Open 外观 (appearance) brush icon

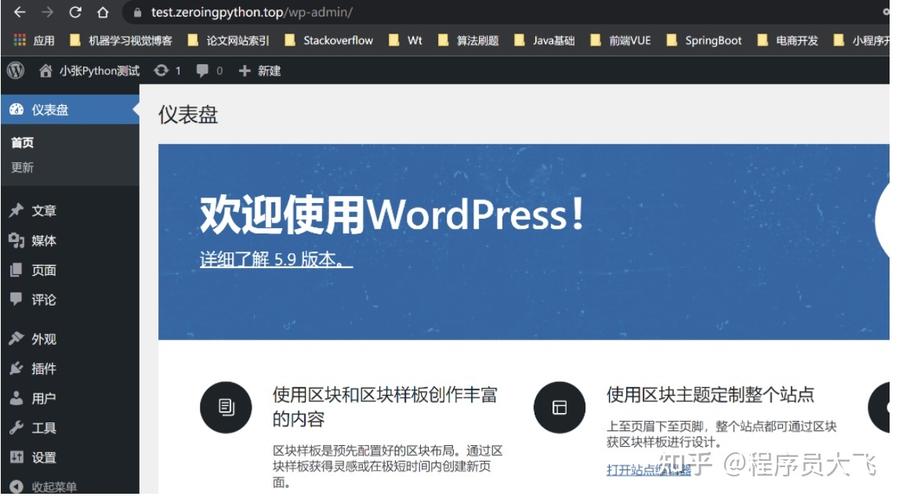coord(16,338)
